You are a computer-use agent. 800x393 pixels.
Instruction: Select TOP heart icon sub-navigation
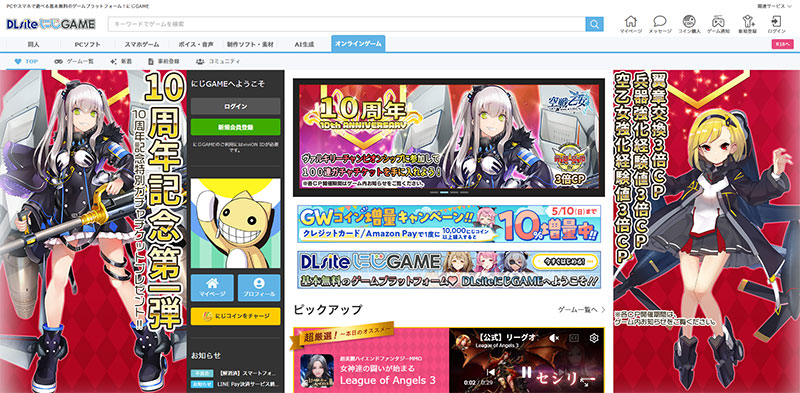[26, 61]
